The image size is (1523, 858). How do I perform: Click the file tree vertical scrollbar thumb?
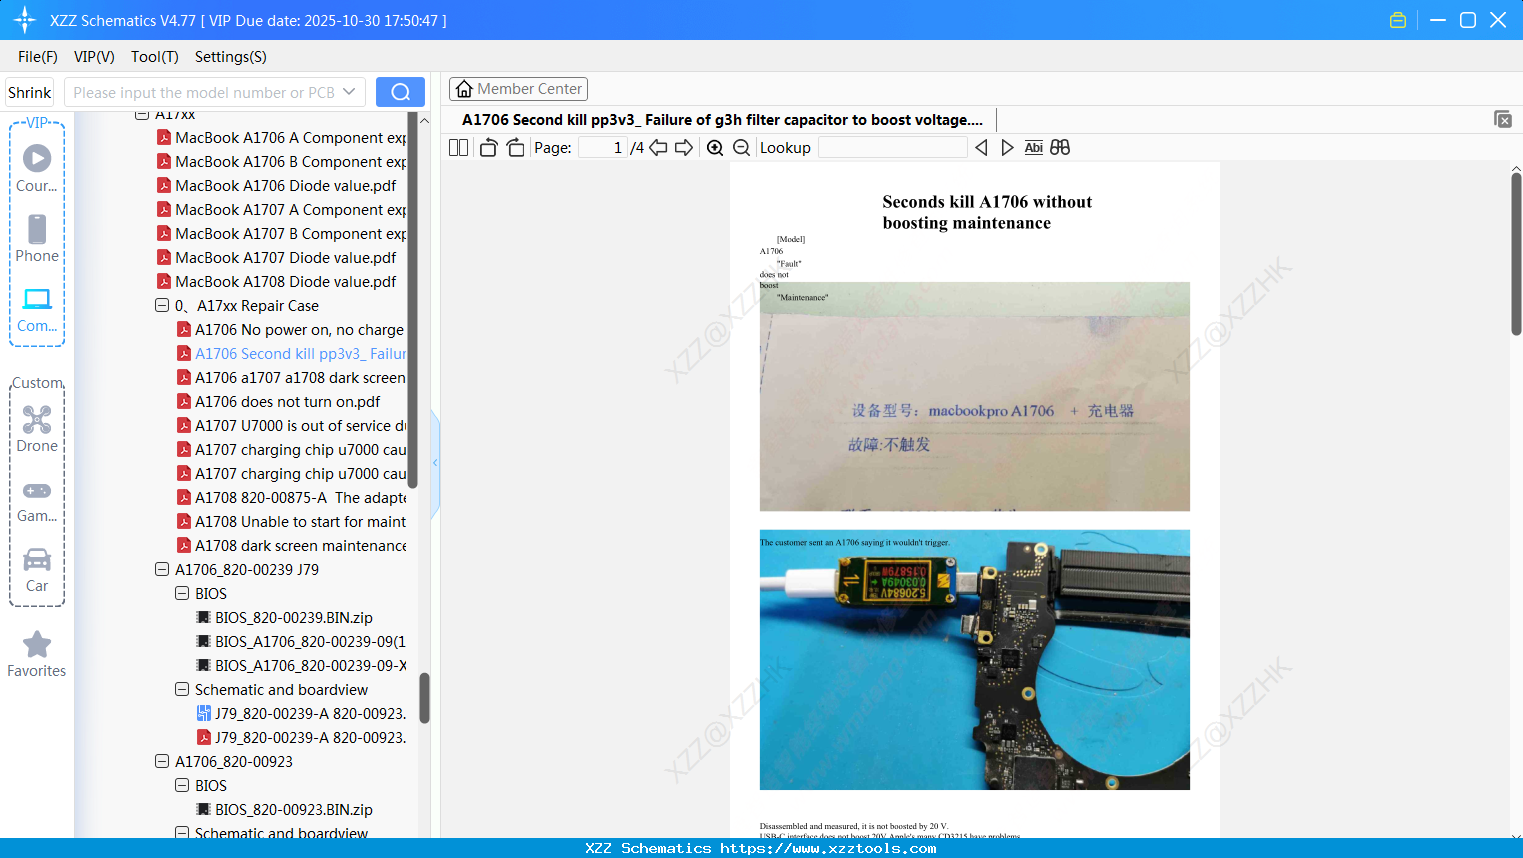(424, 697)
